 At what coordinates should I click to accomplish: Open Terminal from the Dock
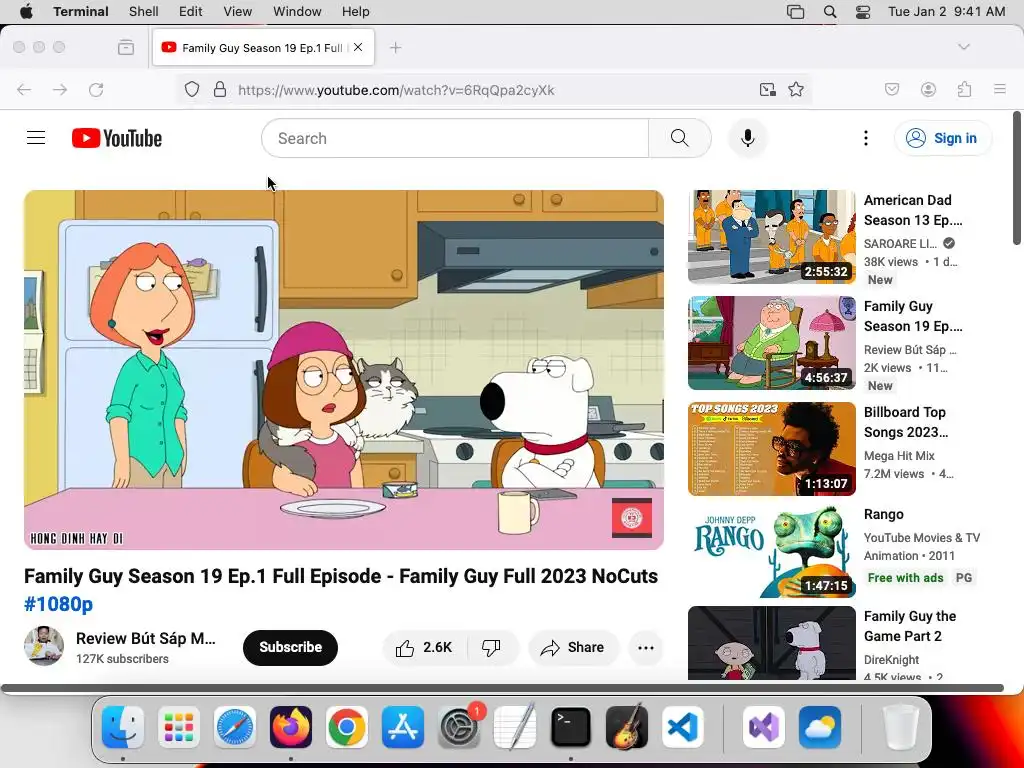point(571,727)
